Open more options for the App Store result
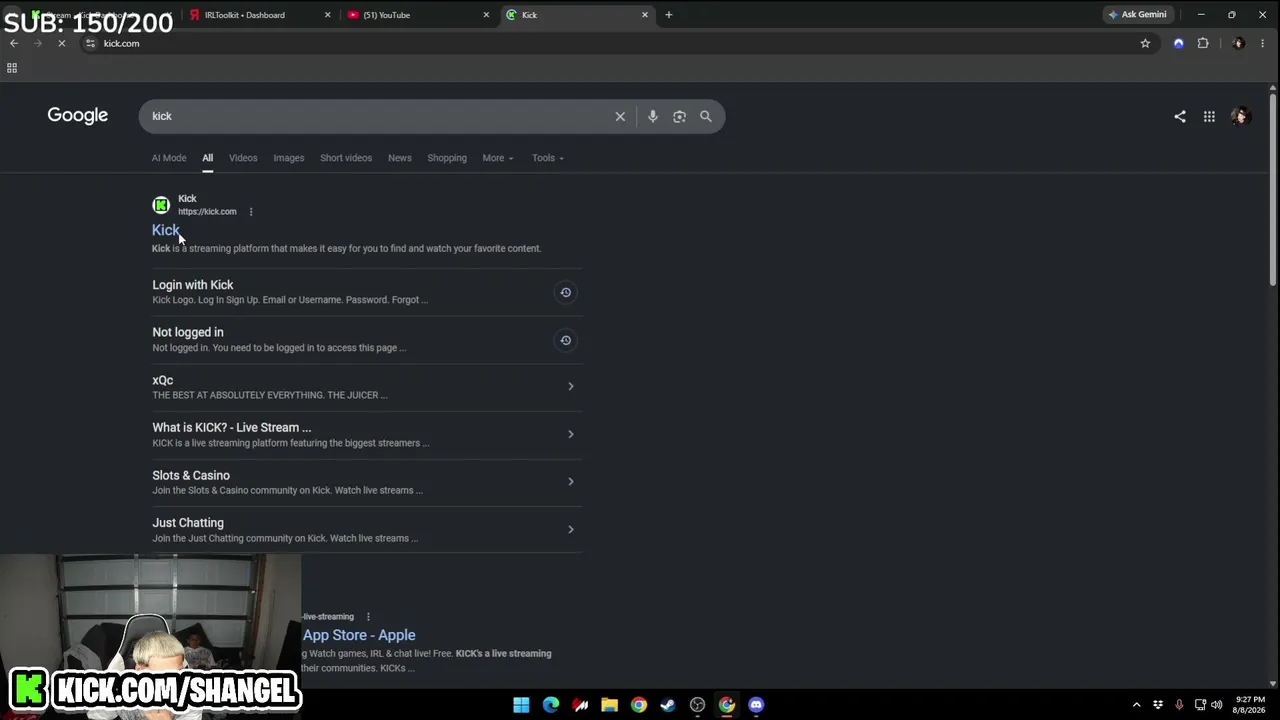The height and width of the screenshot is (720, 1280). point(368,617)
